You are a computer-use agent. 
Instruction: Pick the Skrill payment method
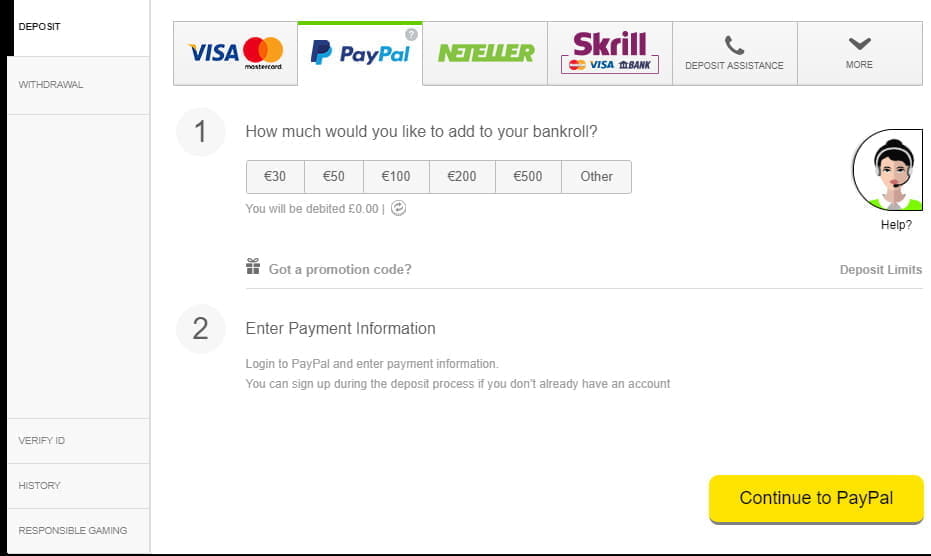610,53
